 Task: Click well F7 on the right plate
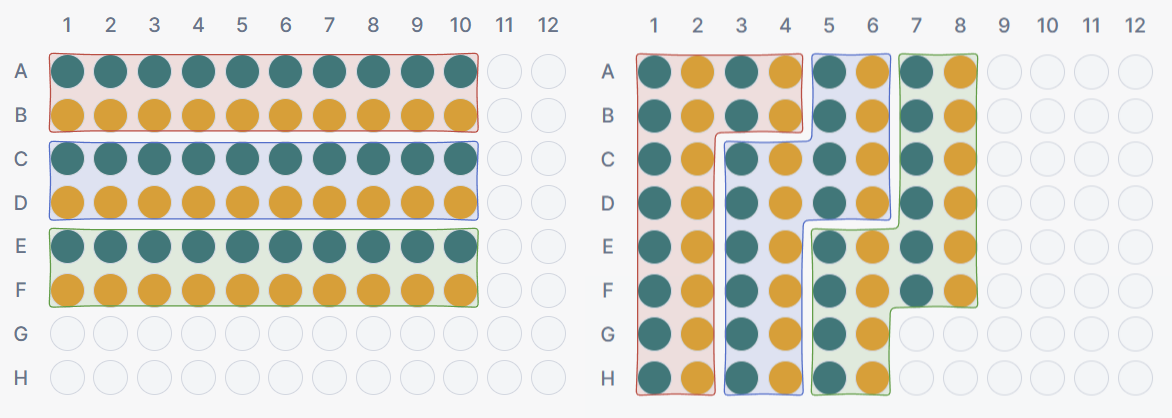[x=916, y=290]
